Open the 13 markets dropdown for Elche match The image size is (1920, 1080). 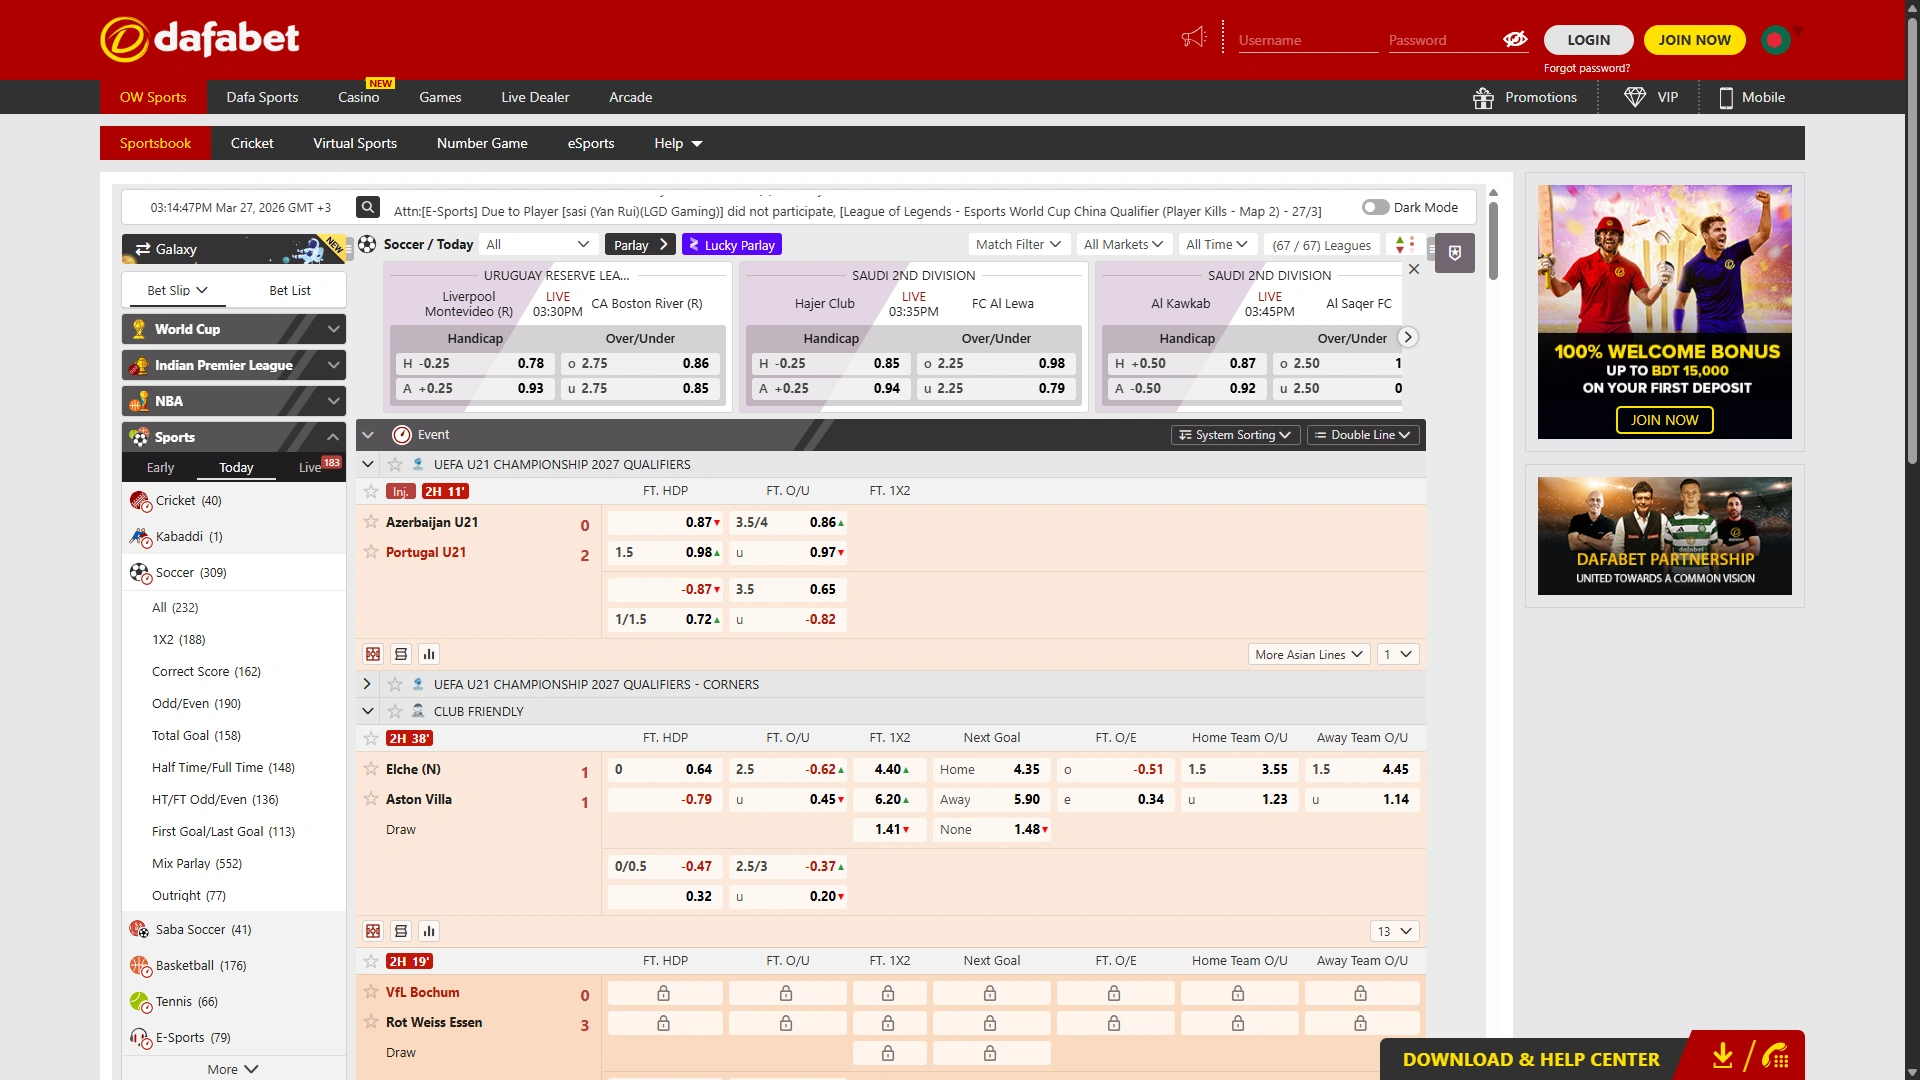coord(1394,931)
